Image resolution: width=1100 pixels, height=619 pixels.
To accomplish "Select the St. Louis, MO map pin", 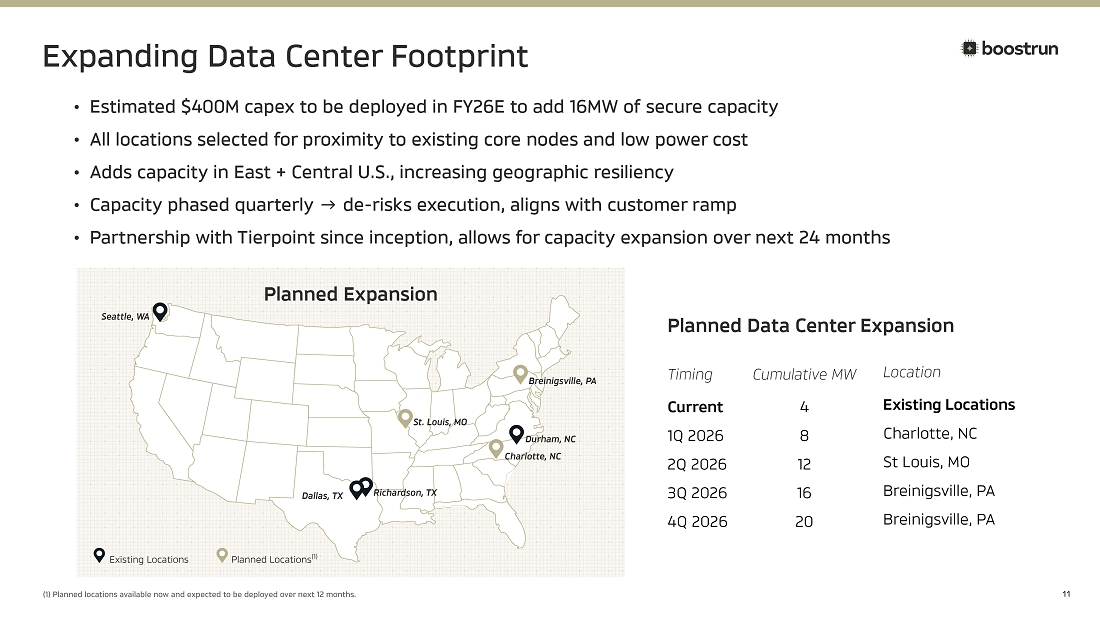I will click(405, 417).
